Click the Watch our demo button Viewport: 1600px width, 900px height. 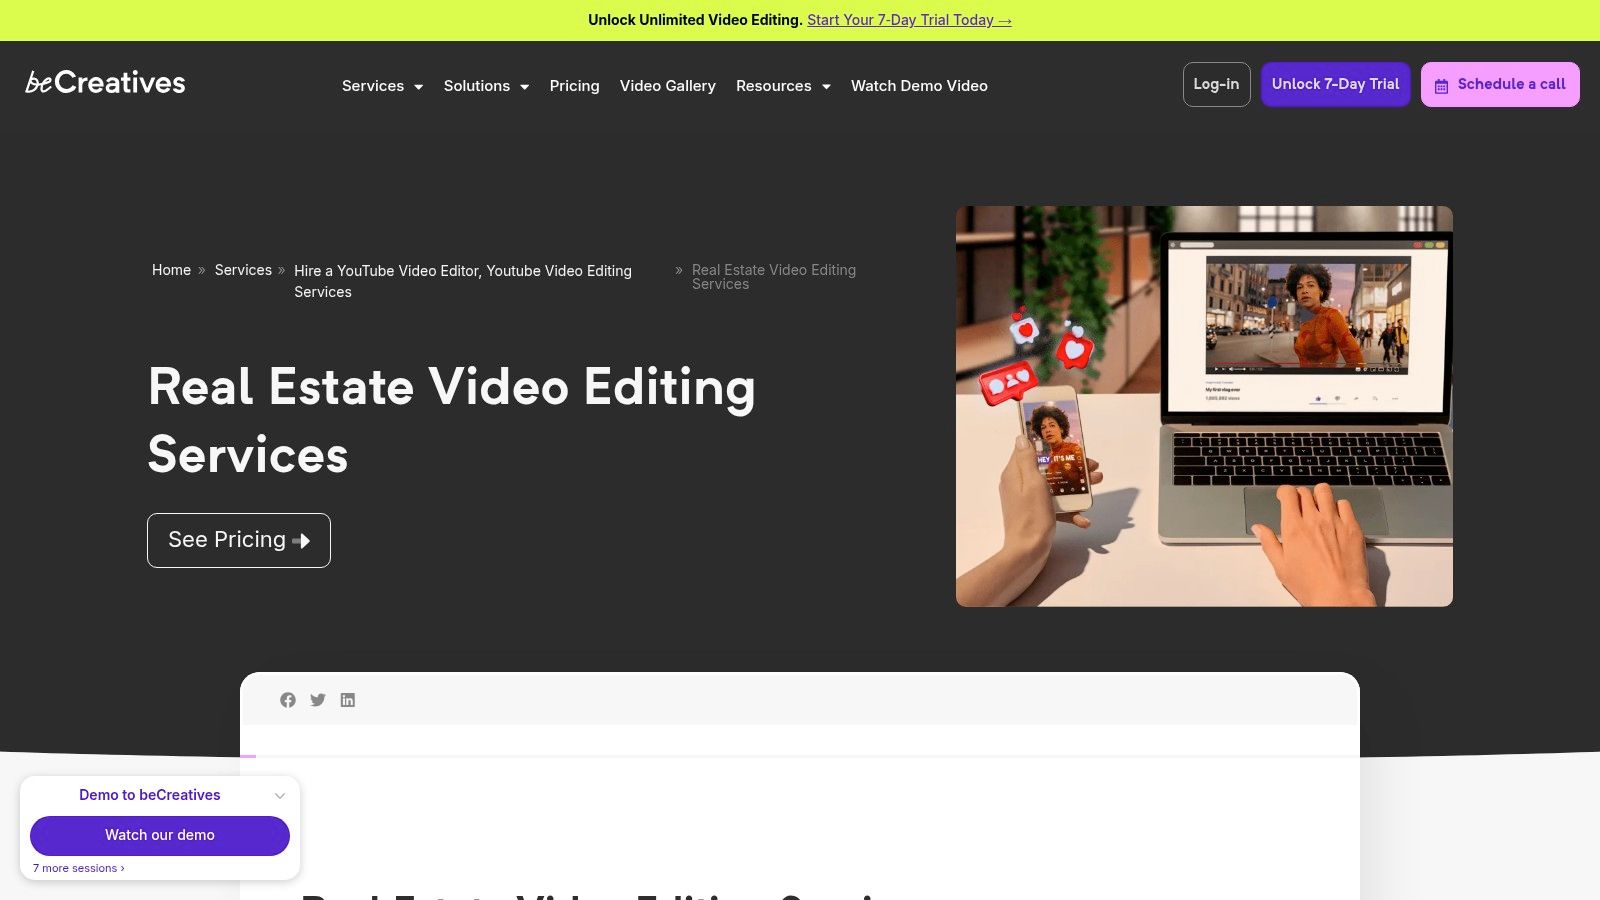(160, 835)
